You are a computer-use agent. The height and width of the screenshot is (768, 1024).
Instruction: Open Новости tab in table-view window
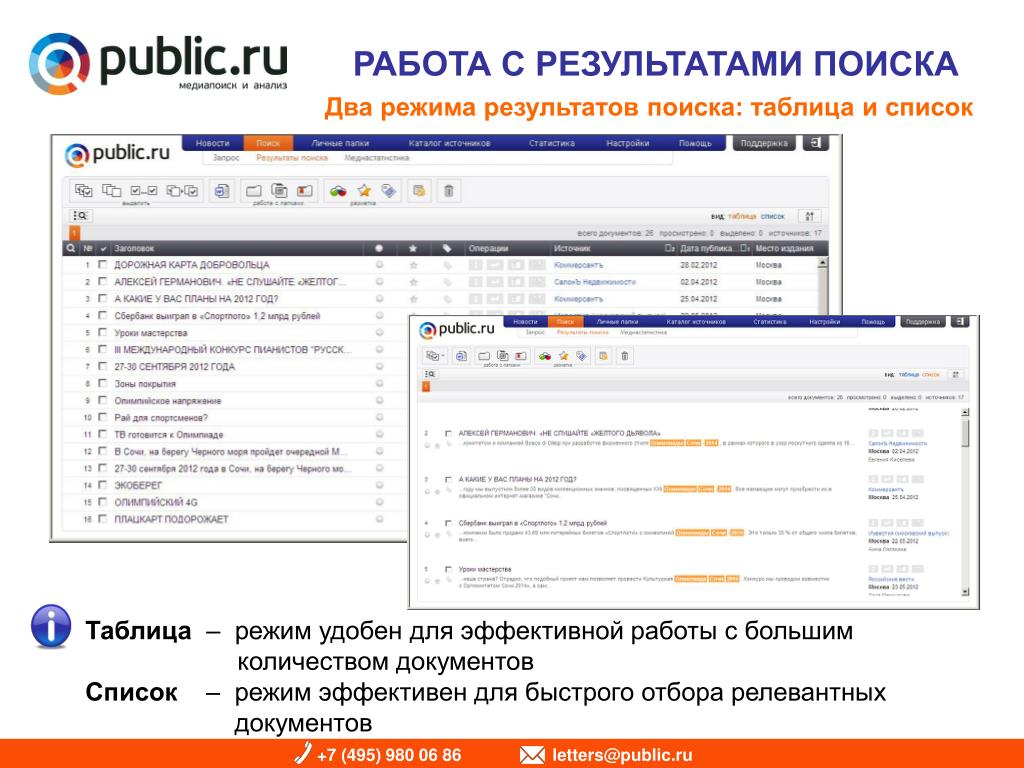click(x=213, y=142)
